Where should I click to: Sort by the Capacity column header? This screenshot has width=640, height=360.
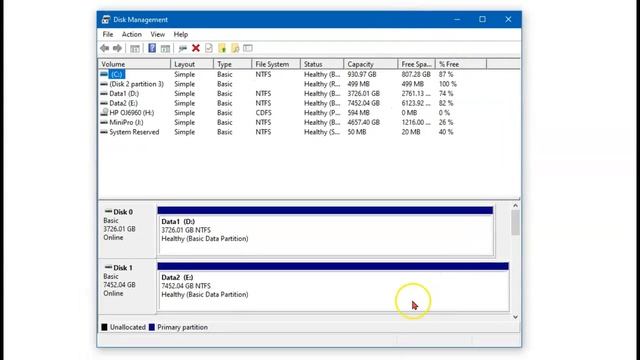[x=371, y=64]
